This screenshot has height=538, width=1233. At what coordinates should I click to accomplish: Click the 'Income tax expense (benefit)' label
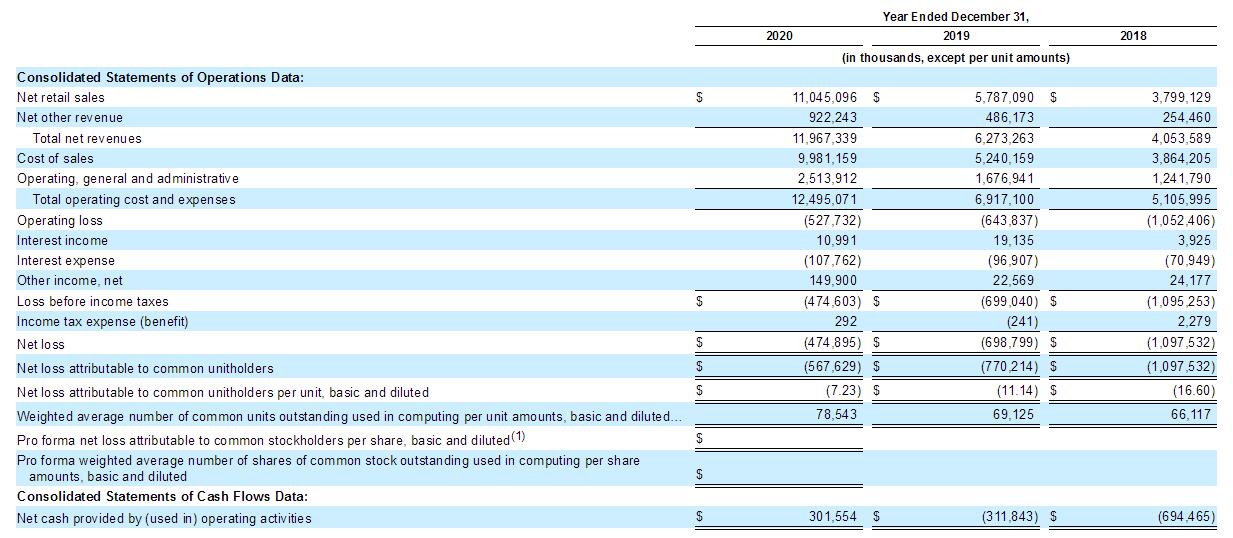[103, 322]
